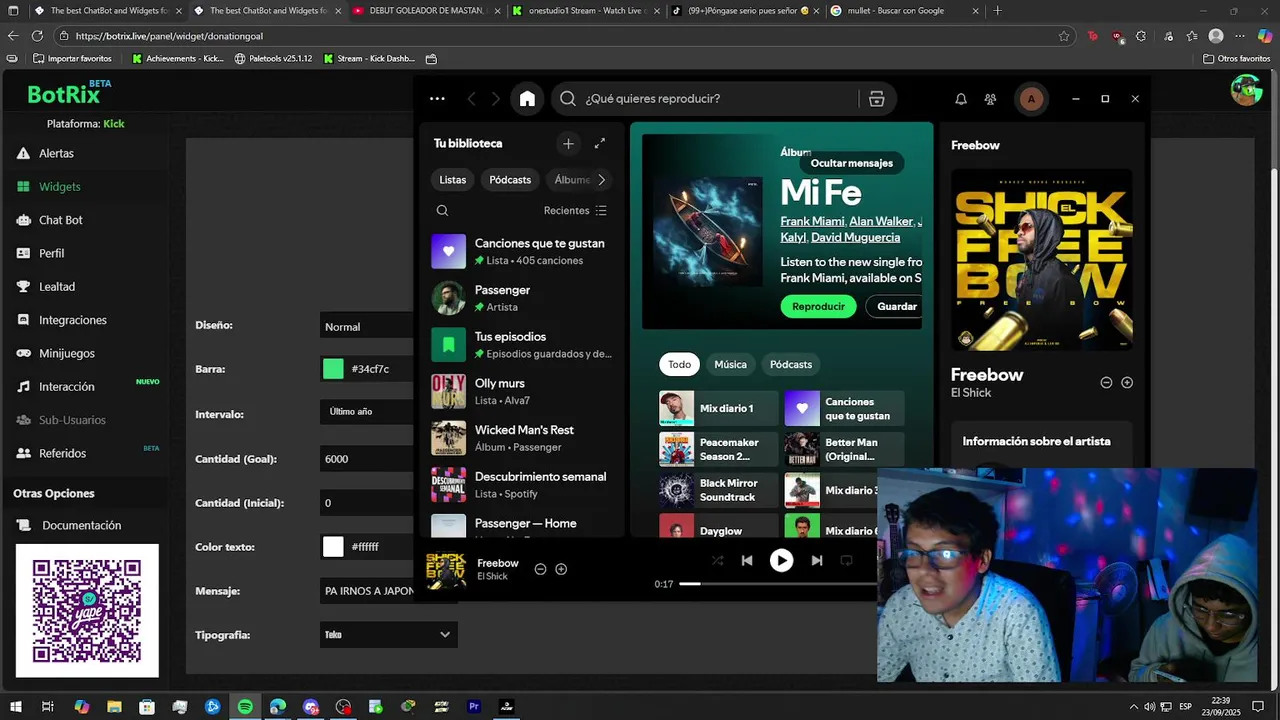Open Mix diario 1 card
The width and height of the screenshot is (1280, 720).
[x=718, y=408]
